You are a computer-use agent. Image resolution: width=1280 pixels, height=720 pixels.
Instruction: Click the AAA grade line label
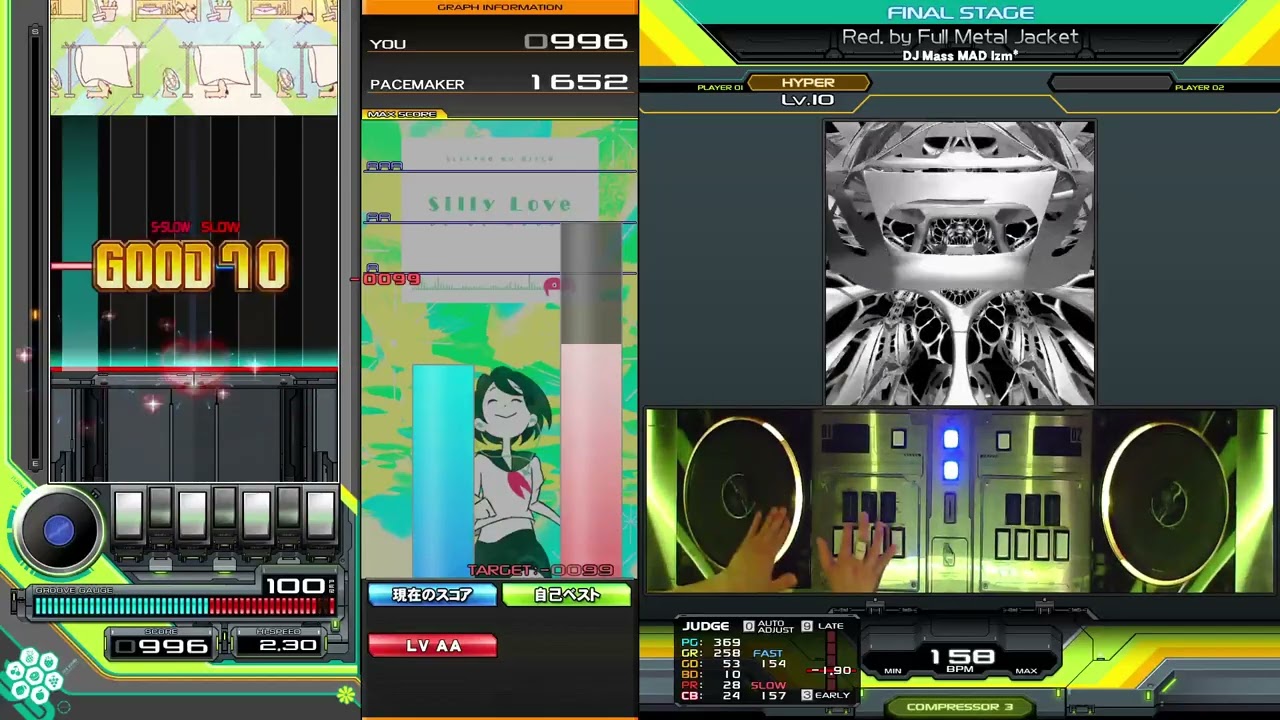pos(384,166)
